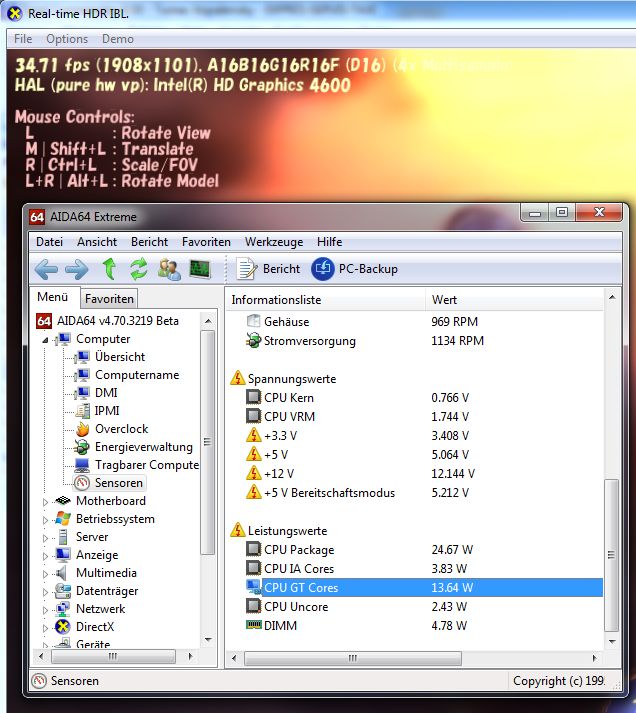Expand the Betriebssystem tree node
The height and width of the screenshot is (713, 636).
[45, 520]
